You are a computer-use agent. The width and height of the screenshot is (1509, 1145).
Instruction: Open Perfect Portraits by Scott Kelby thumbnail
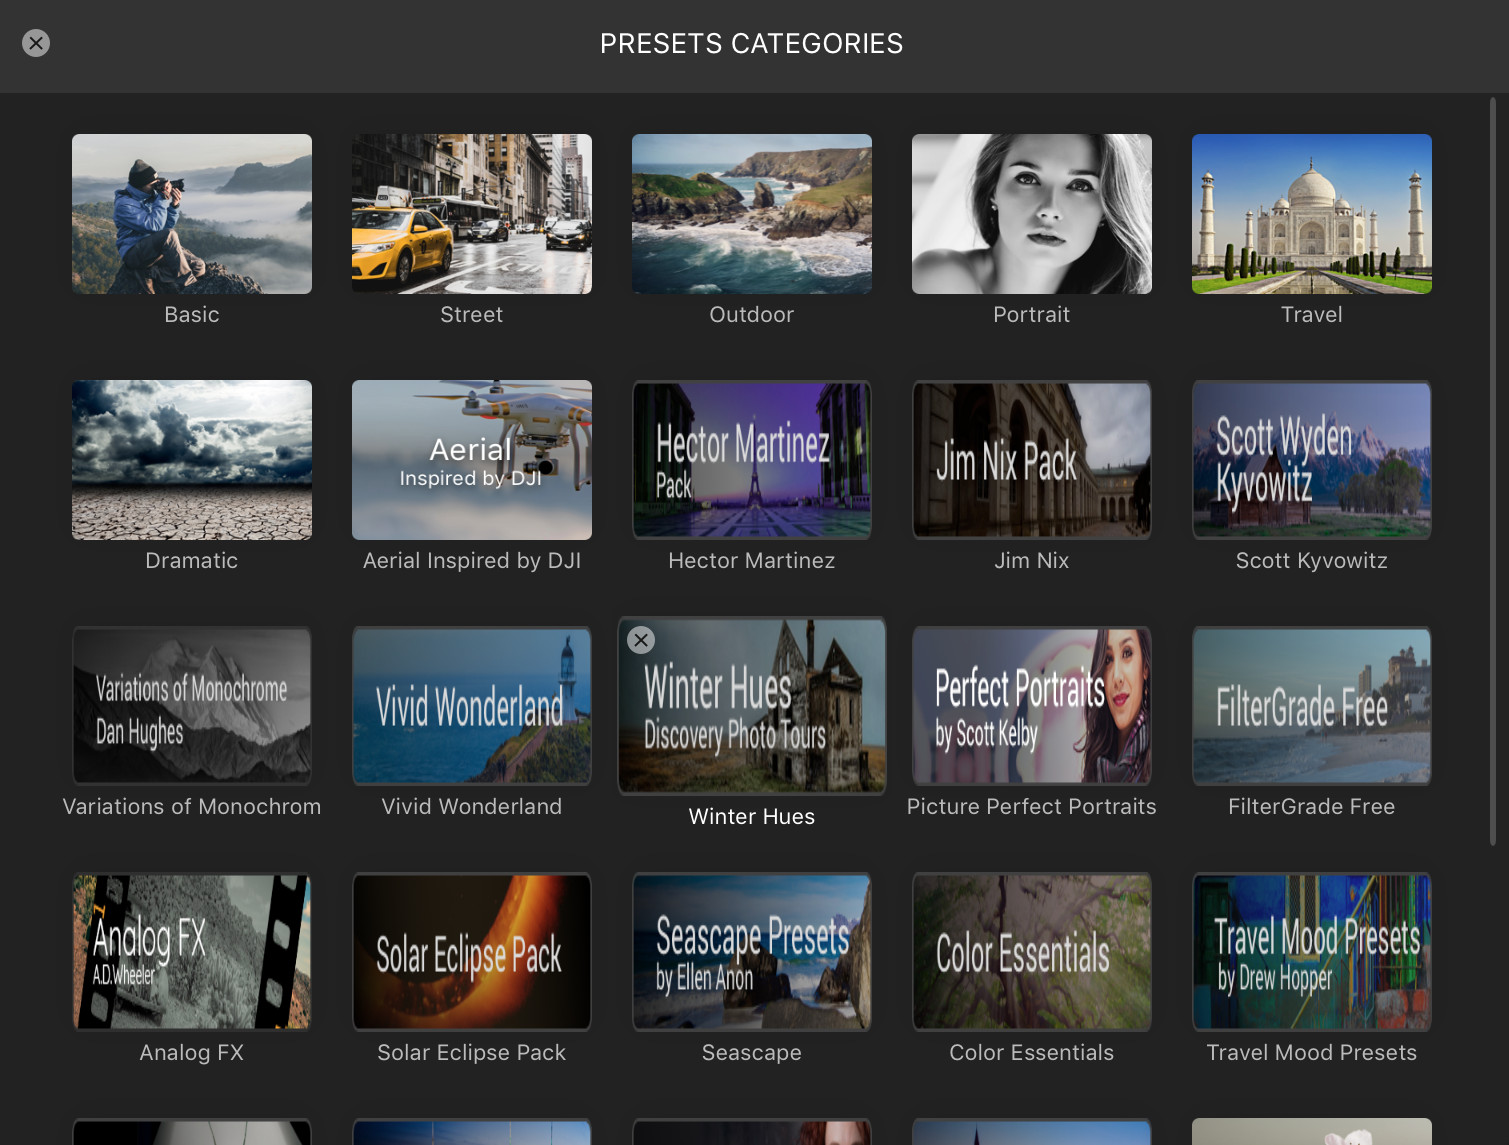[x=1032, y=706]
